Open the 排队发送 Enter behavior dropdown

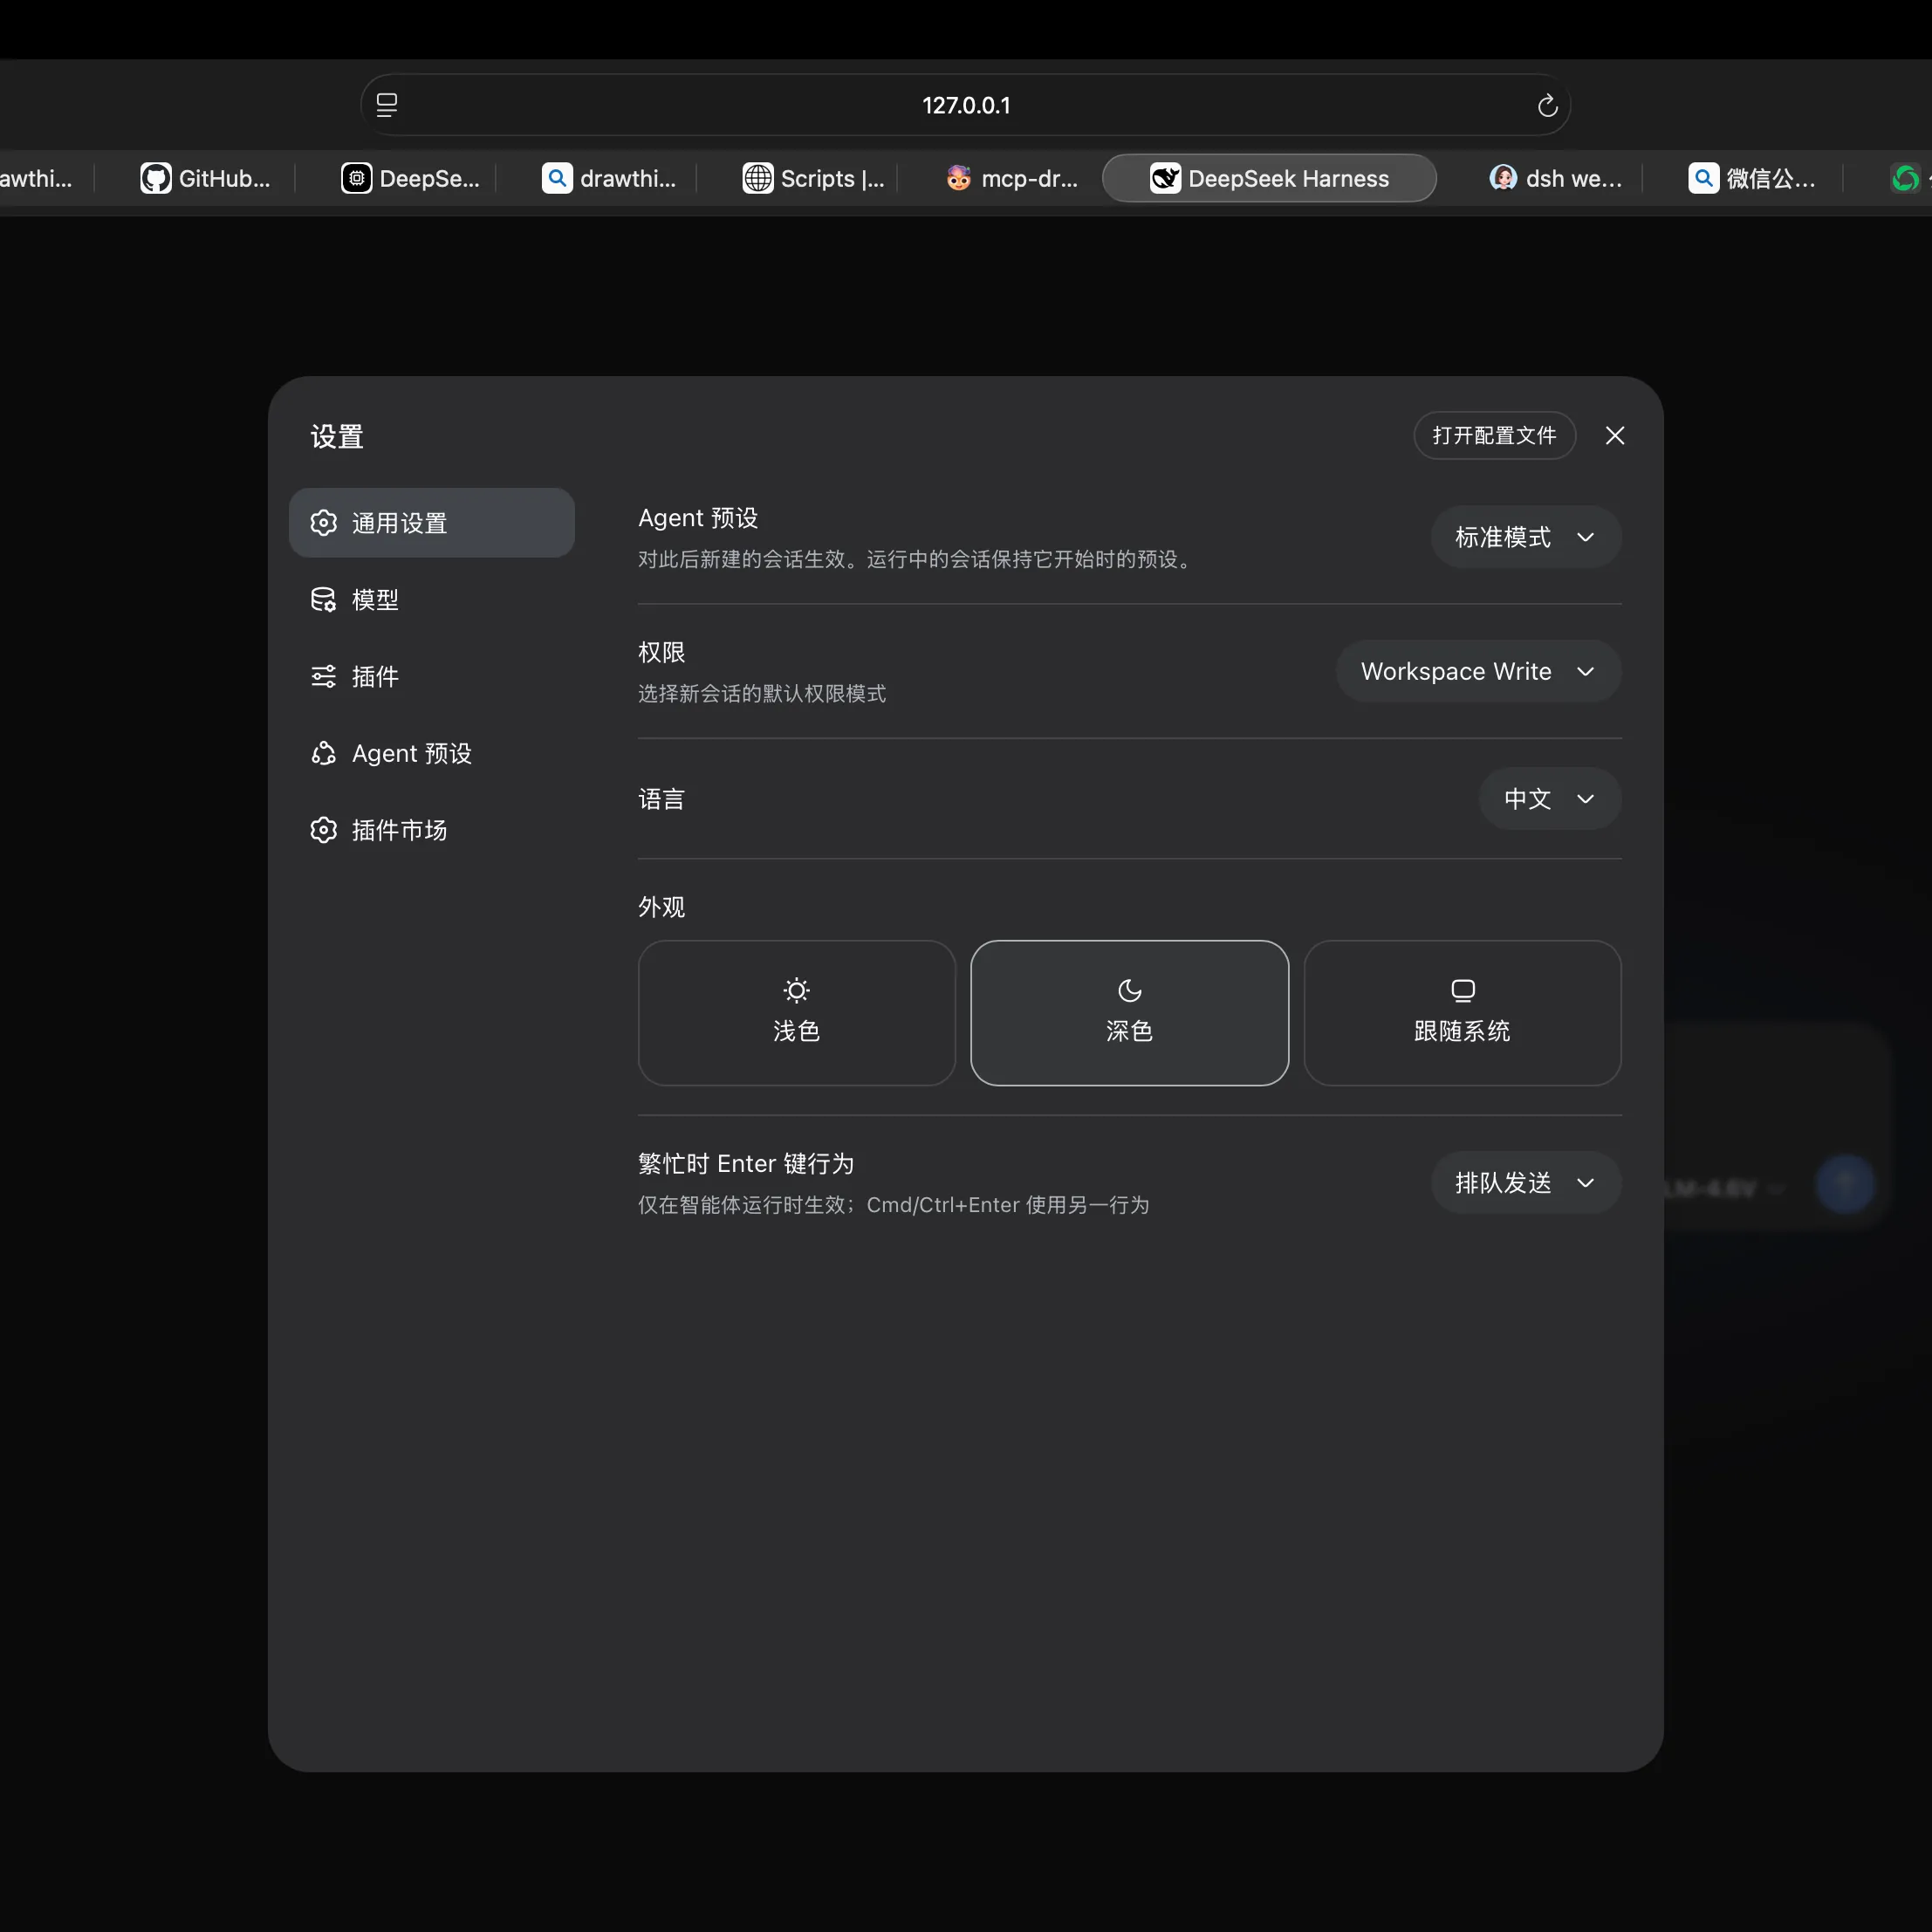pyautogui.click(x=1525, y=1183)
